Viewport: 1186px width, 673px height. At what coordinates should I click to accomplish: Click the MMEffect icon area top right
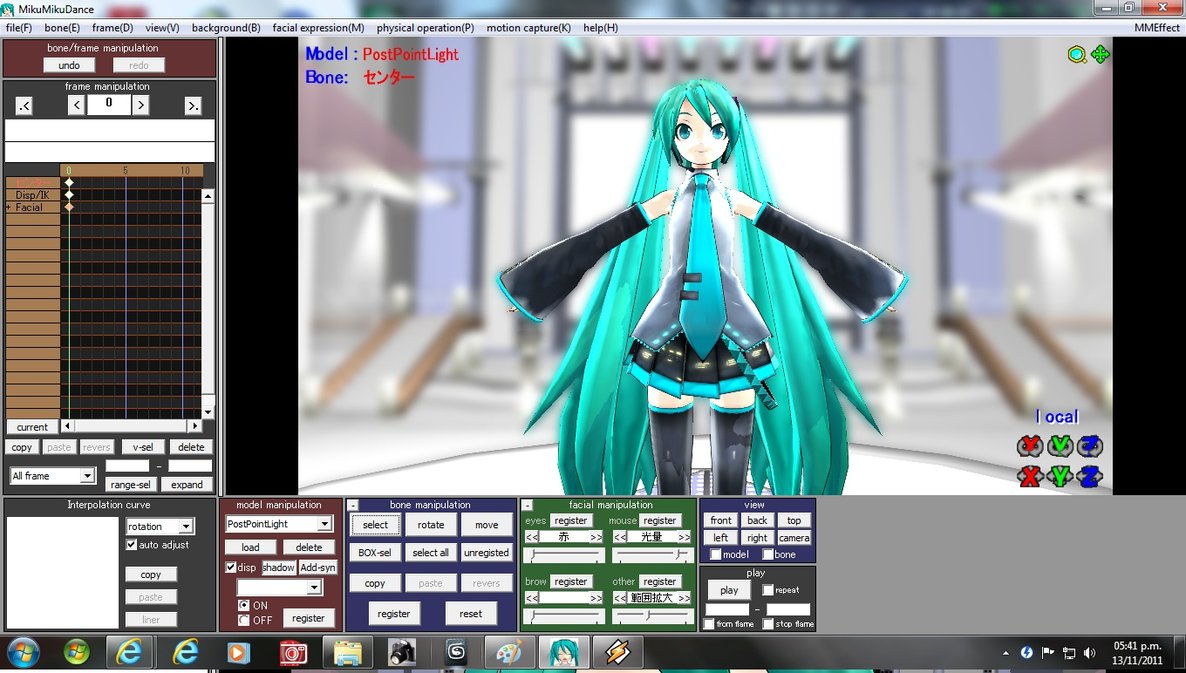click(1160, 27)
